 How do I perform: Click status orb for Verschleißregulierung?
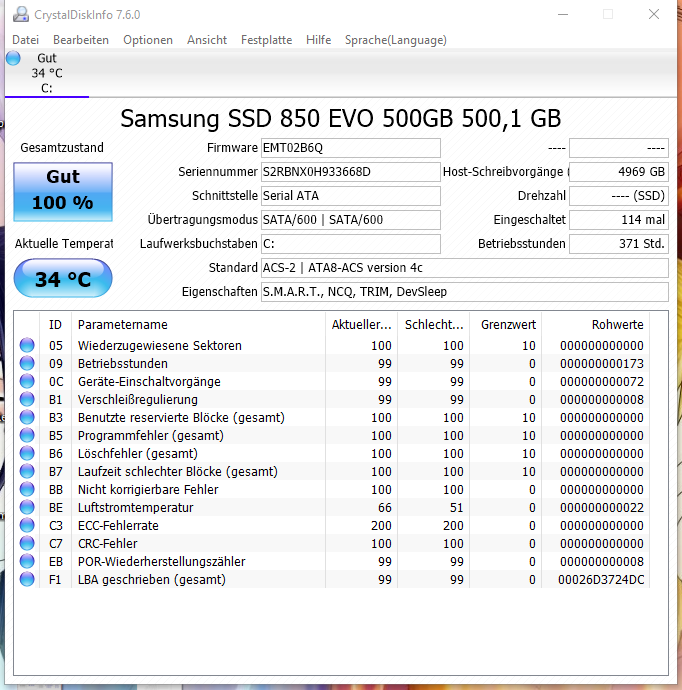click(27, 399)
